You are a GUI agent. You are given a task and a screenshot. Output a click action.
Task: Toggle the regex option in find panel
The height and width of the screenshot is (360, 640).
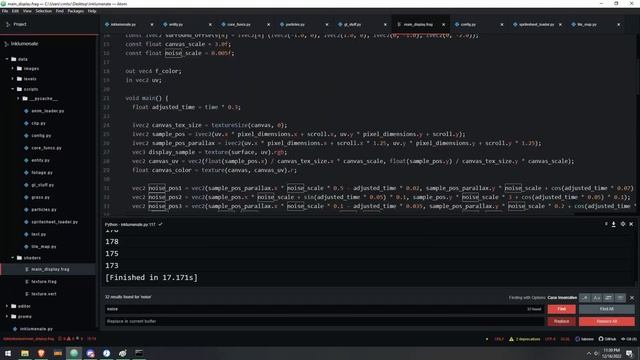585,298
